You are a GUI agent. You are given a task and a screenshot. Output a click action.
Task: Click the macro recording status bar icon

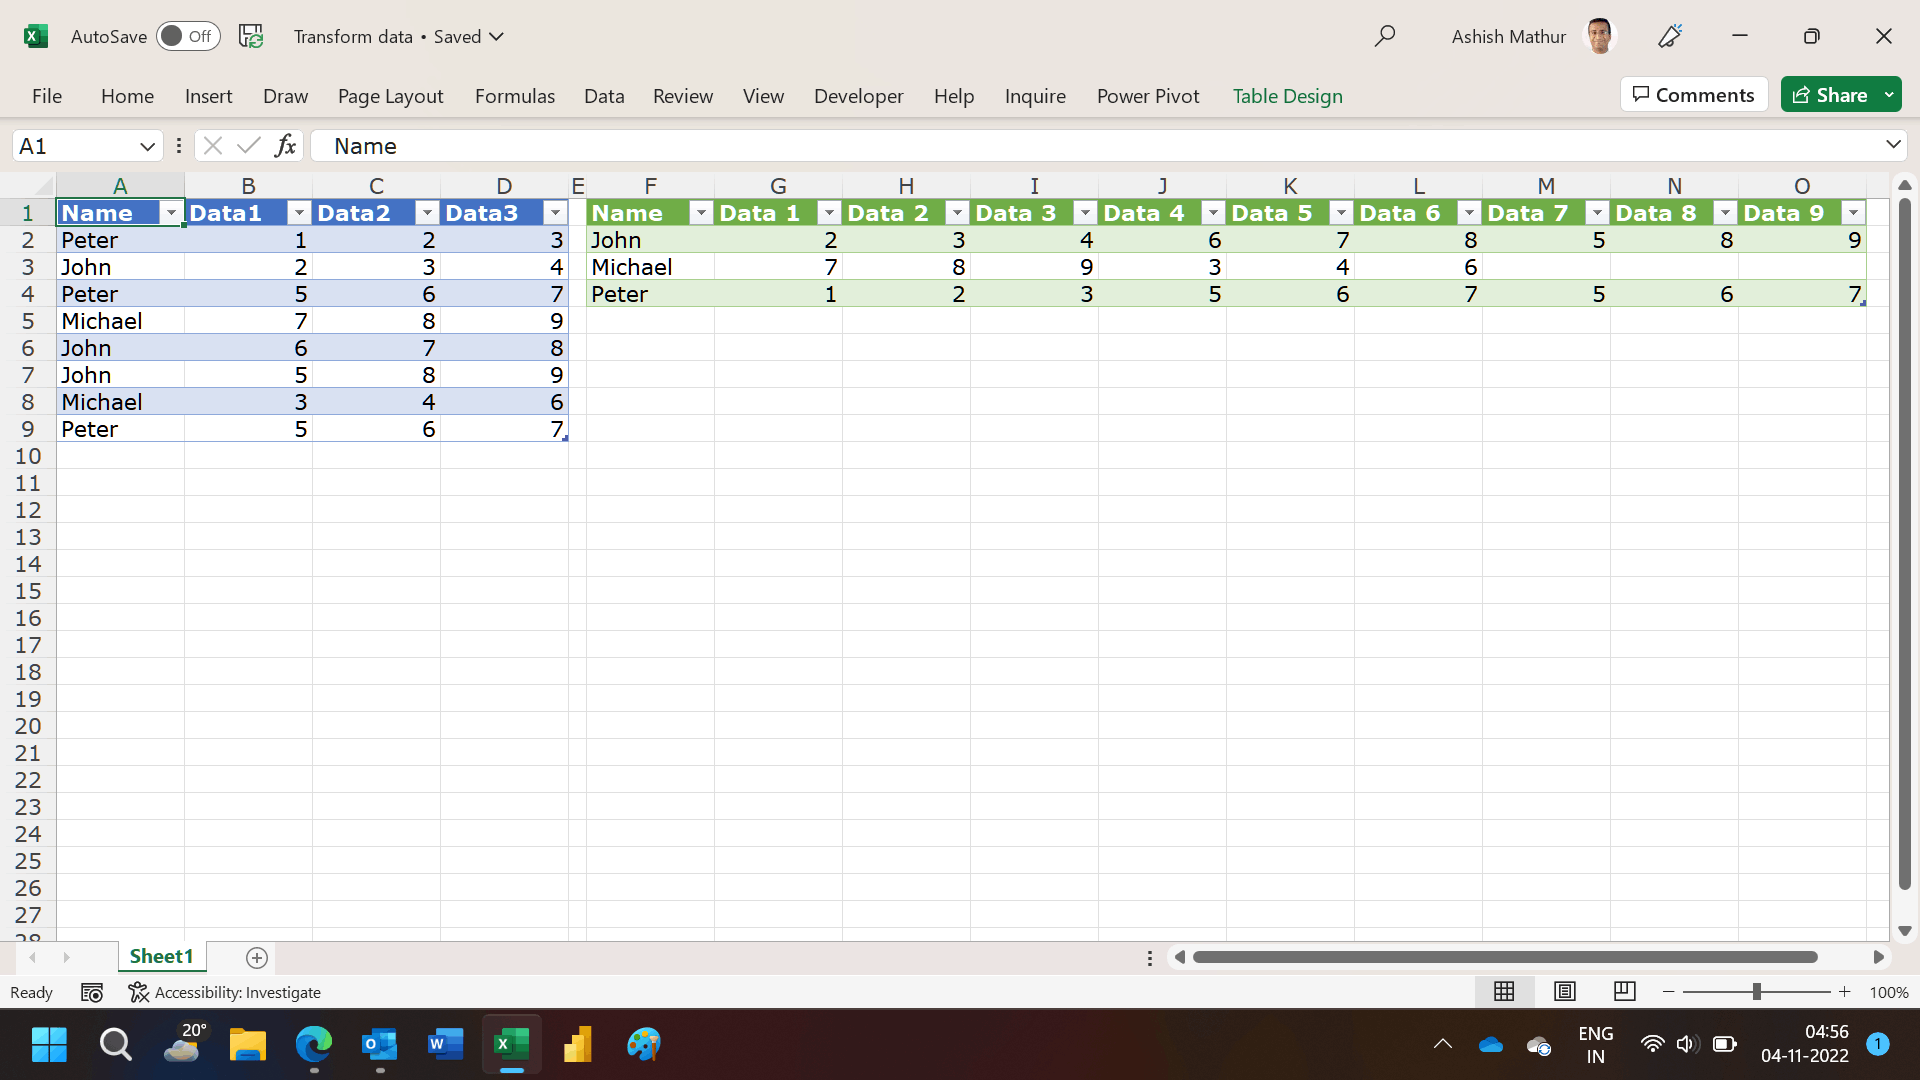[x=92, y=993]
